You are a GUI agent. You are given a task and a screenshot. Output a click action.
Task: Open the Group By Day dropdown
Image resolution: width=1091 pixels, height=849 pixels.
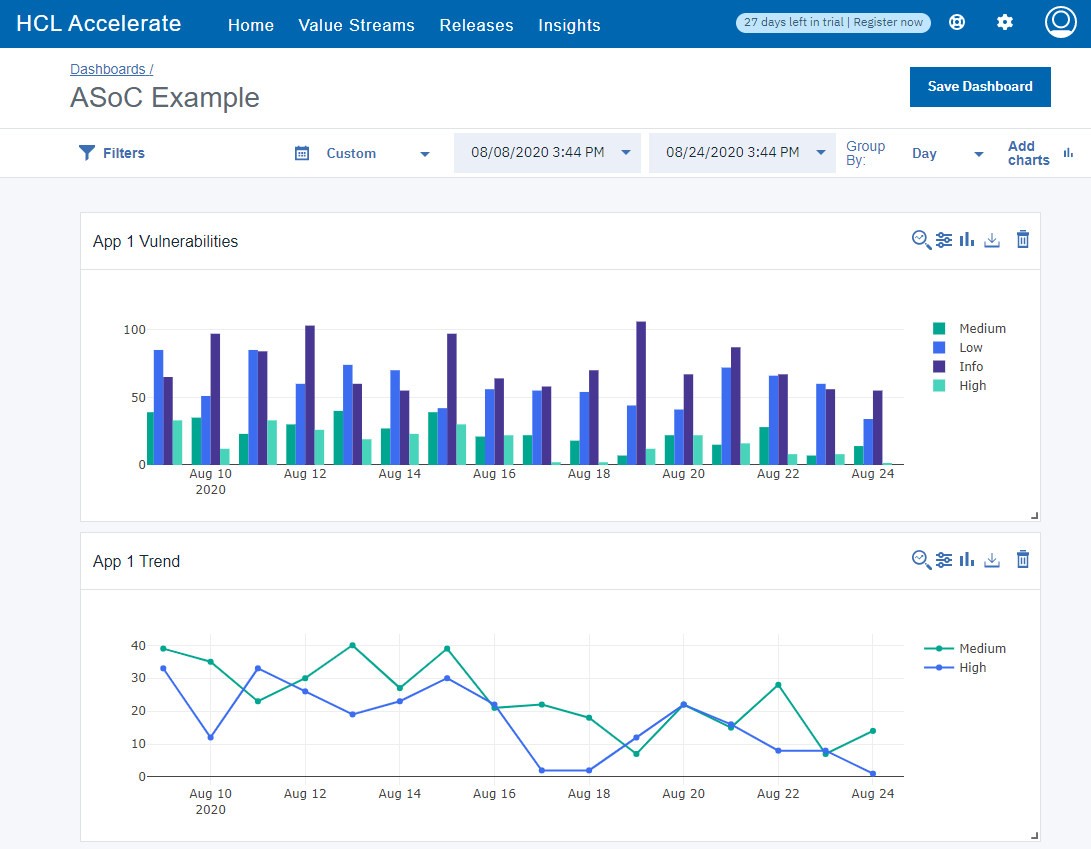[947, 153]
